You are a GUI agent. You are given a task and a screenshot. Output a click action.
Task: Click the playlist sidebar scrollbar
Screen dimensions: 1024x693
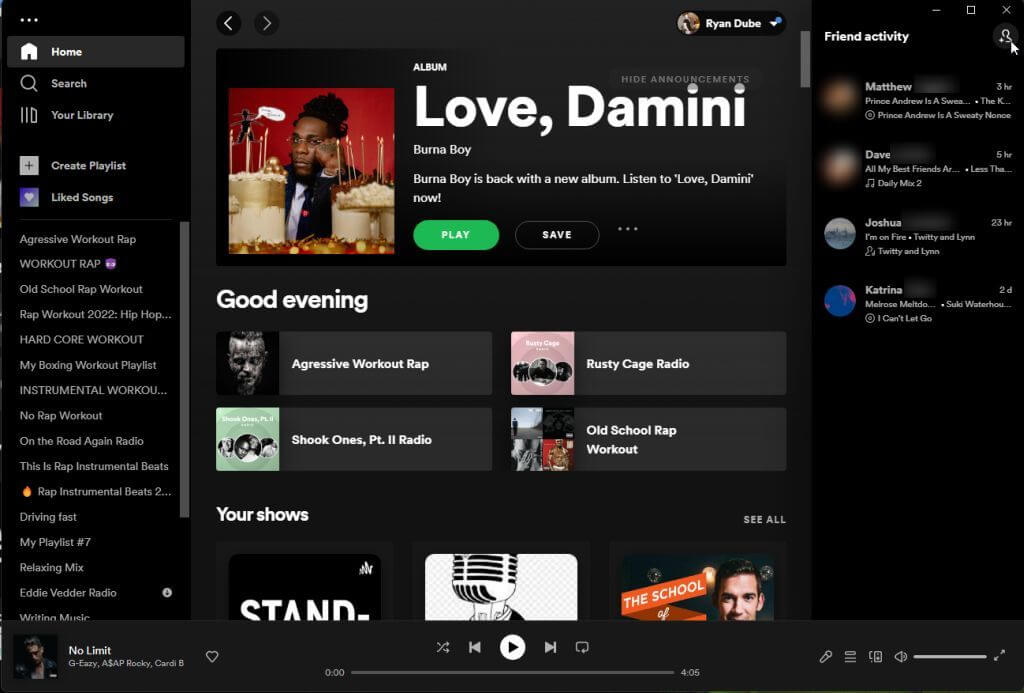pos(184,369)
